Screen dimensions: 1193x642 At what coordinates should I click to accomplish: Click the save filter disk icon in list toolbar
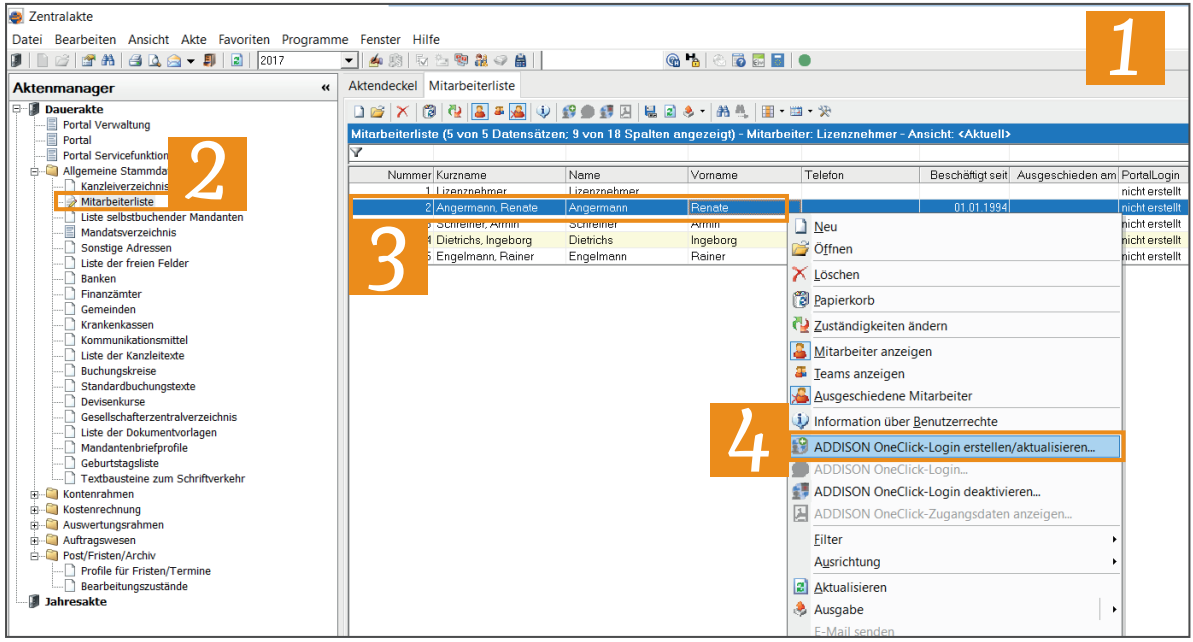coord(651,112)
